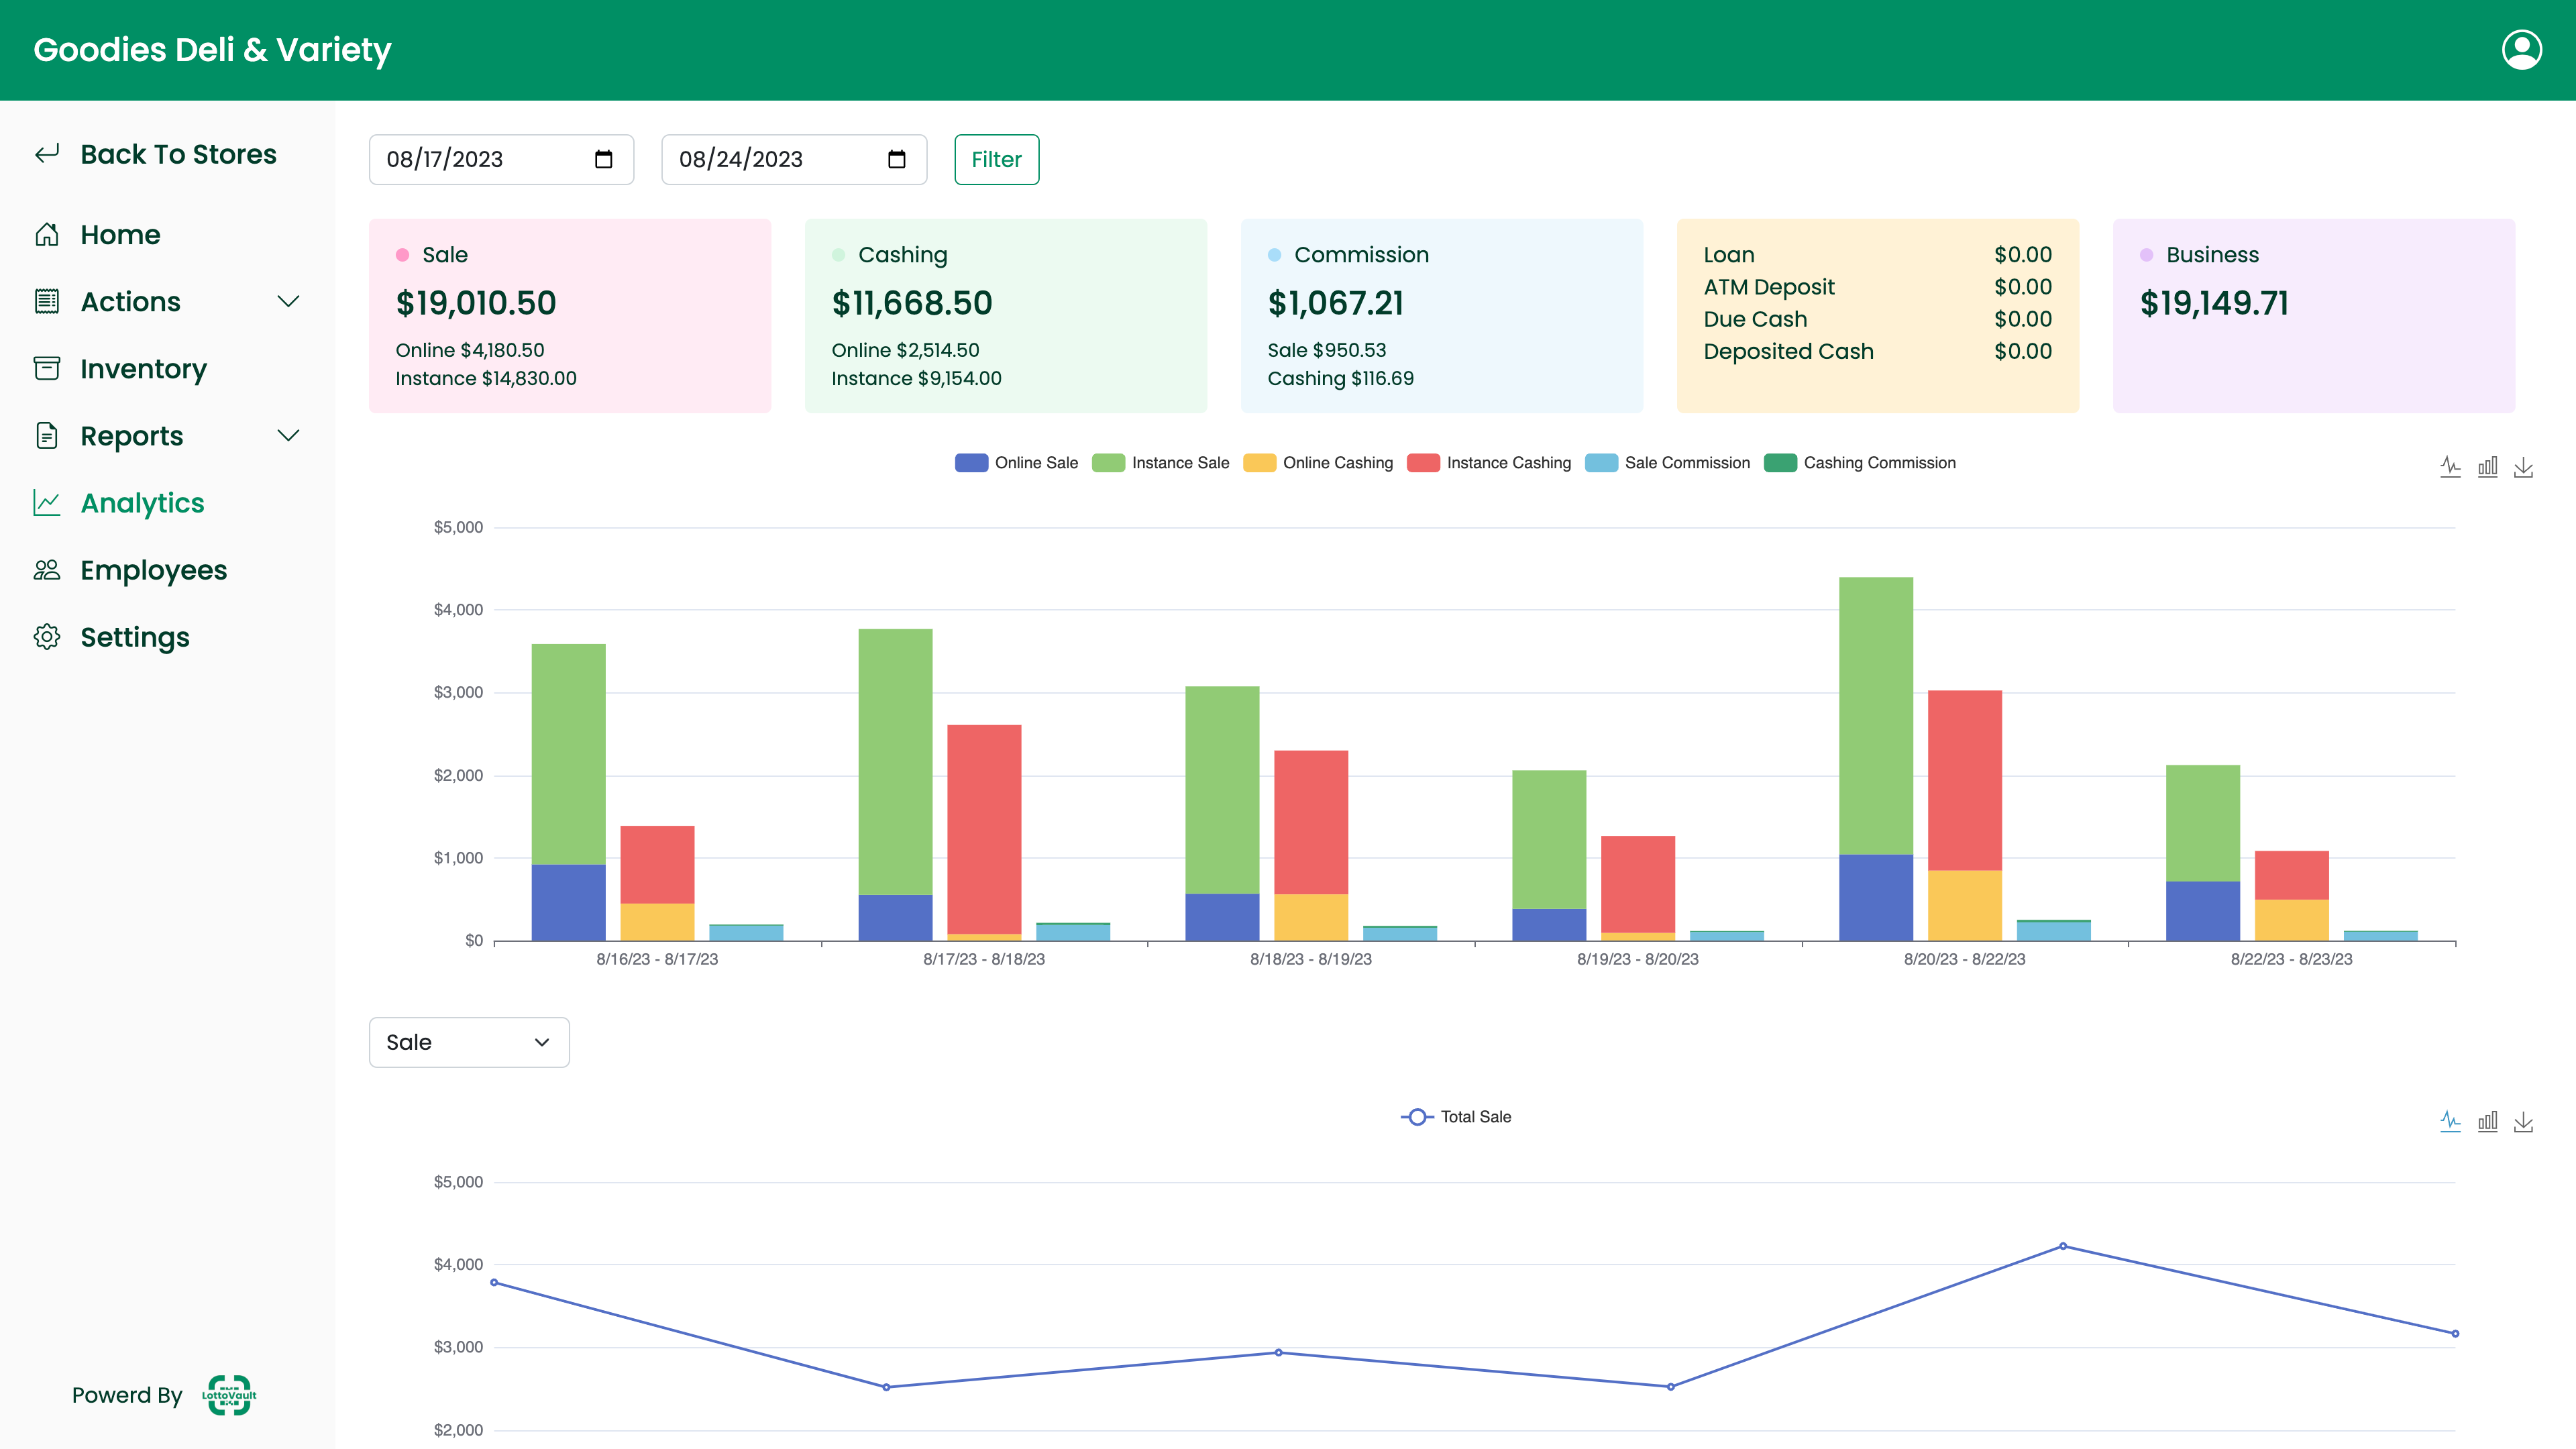Open the user profile icon

(x=2521, y=50)
